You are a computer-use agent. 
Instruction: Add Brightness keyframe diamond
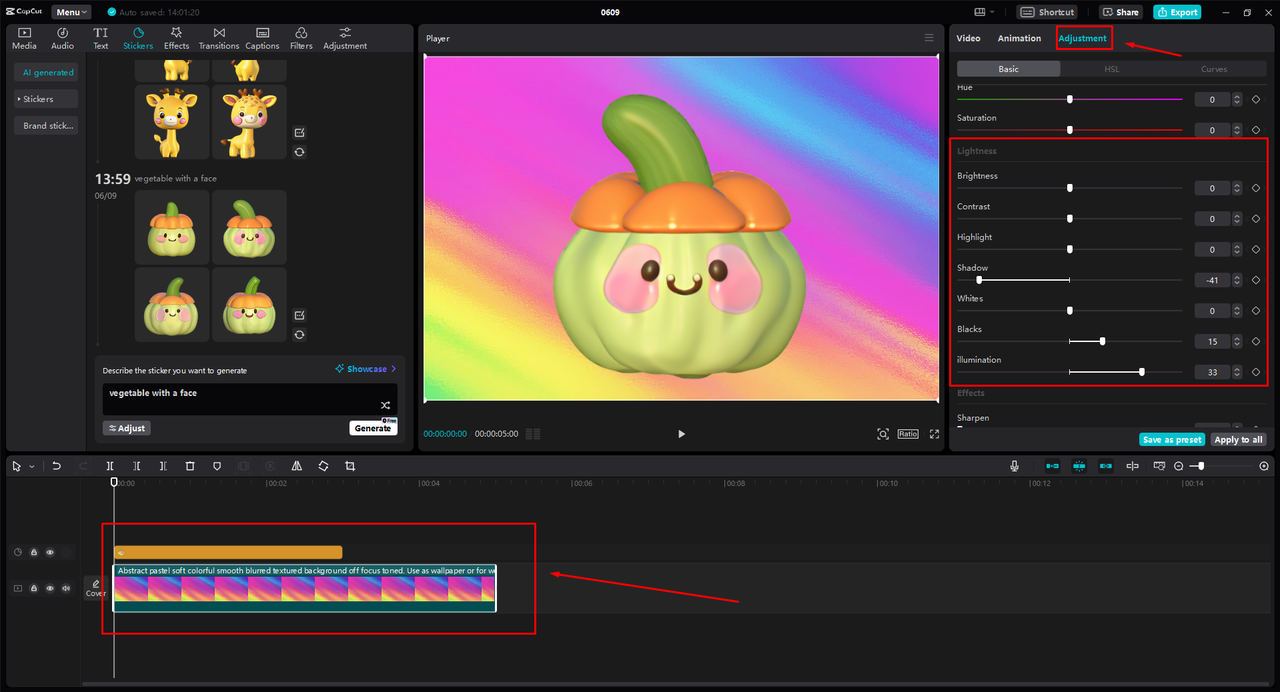1256,188
